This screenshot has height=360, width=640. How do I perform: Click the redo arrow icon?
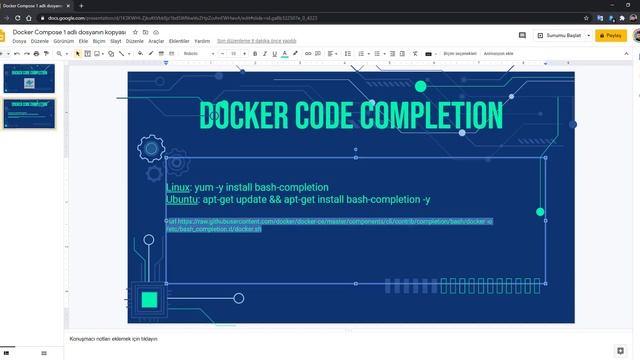27,53
